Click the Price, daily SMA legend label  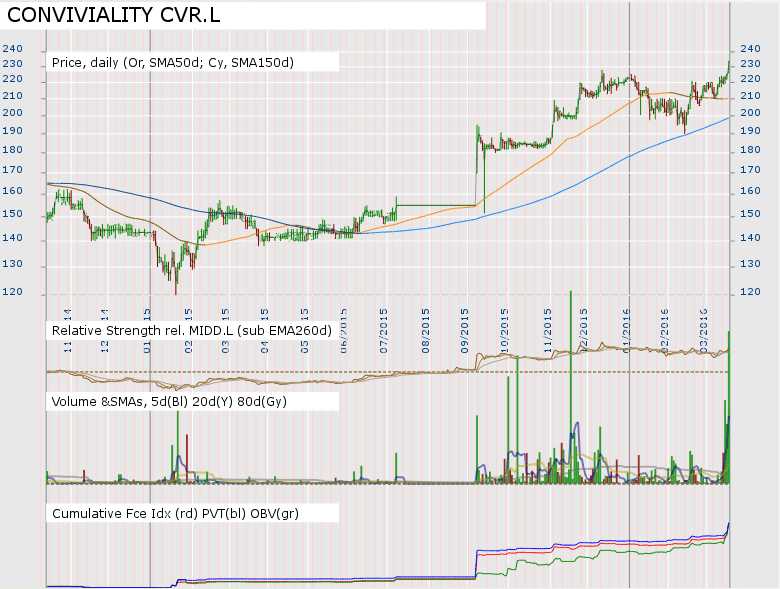pos(173,63)
